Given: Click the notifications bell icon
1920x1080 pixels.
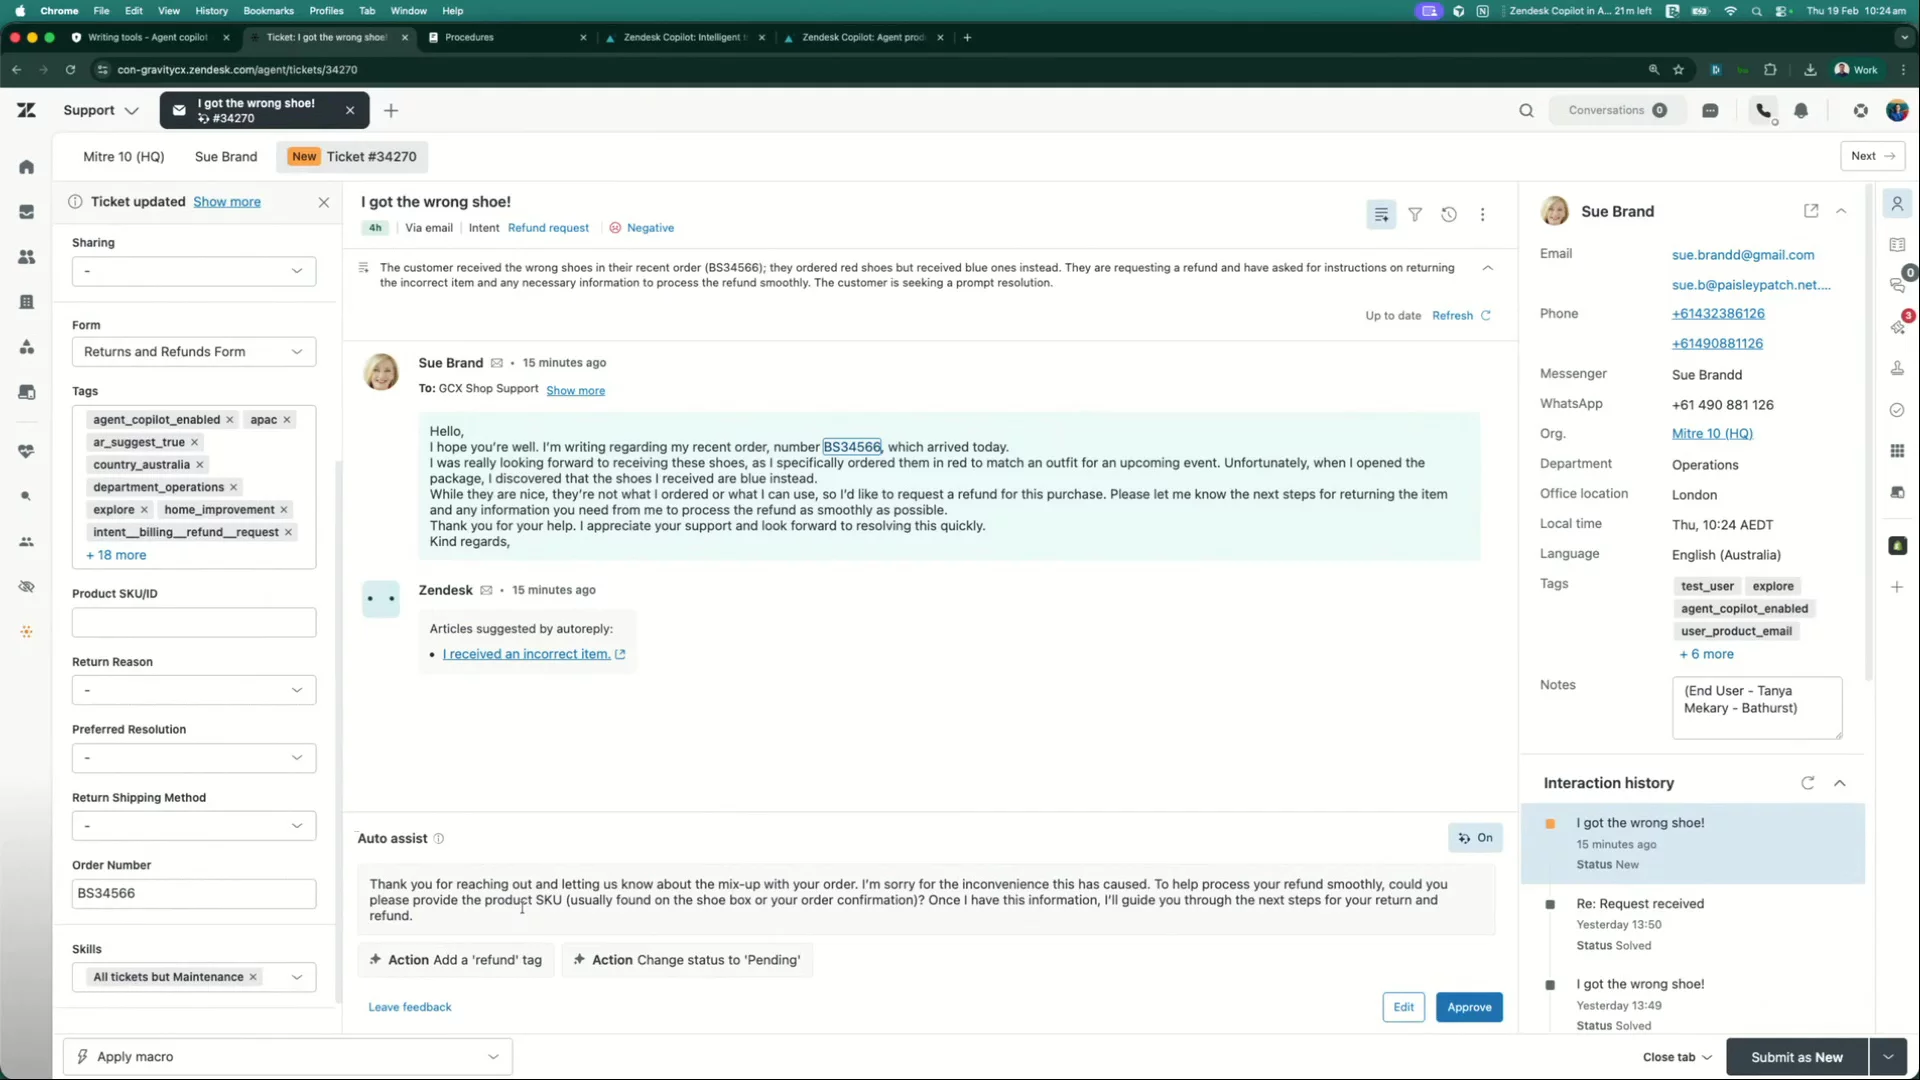Looking at the screenshot, I should [1801, 111].
